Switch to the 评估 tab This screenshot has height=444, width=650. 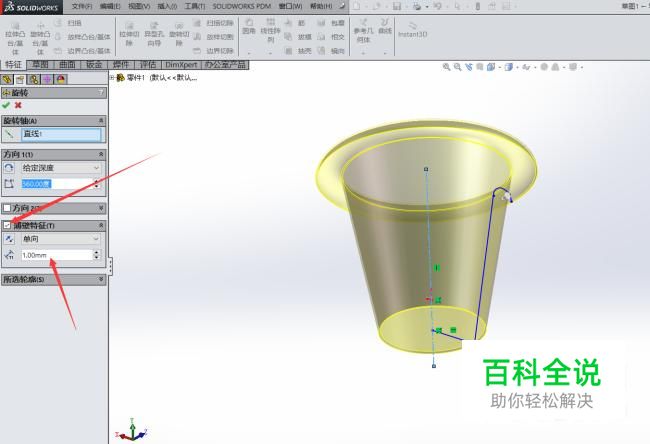148,65
